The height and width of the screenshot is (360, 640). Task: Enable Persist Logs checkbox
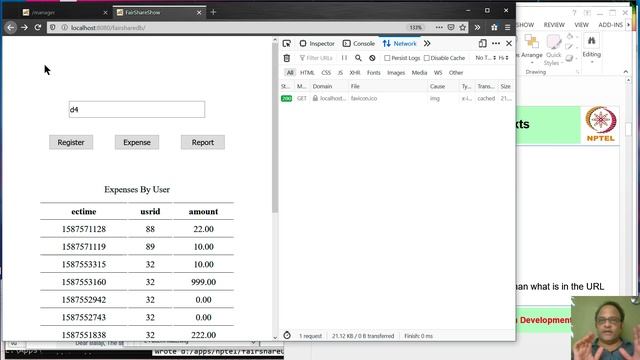pyautogui.click(x=387, y=58)
